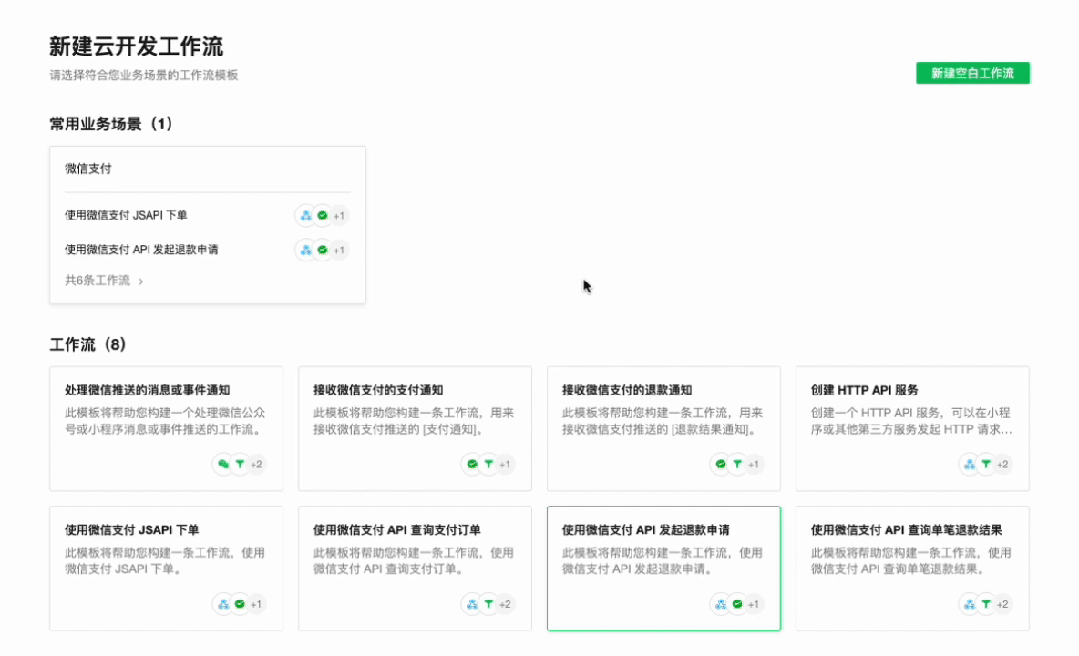This screenshot has width=1079, height=656.
Task: Open the 使用微信支付 JSAPI 下单 workflow card title
Action: [x=132, y=530]
